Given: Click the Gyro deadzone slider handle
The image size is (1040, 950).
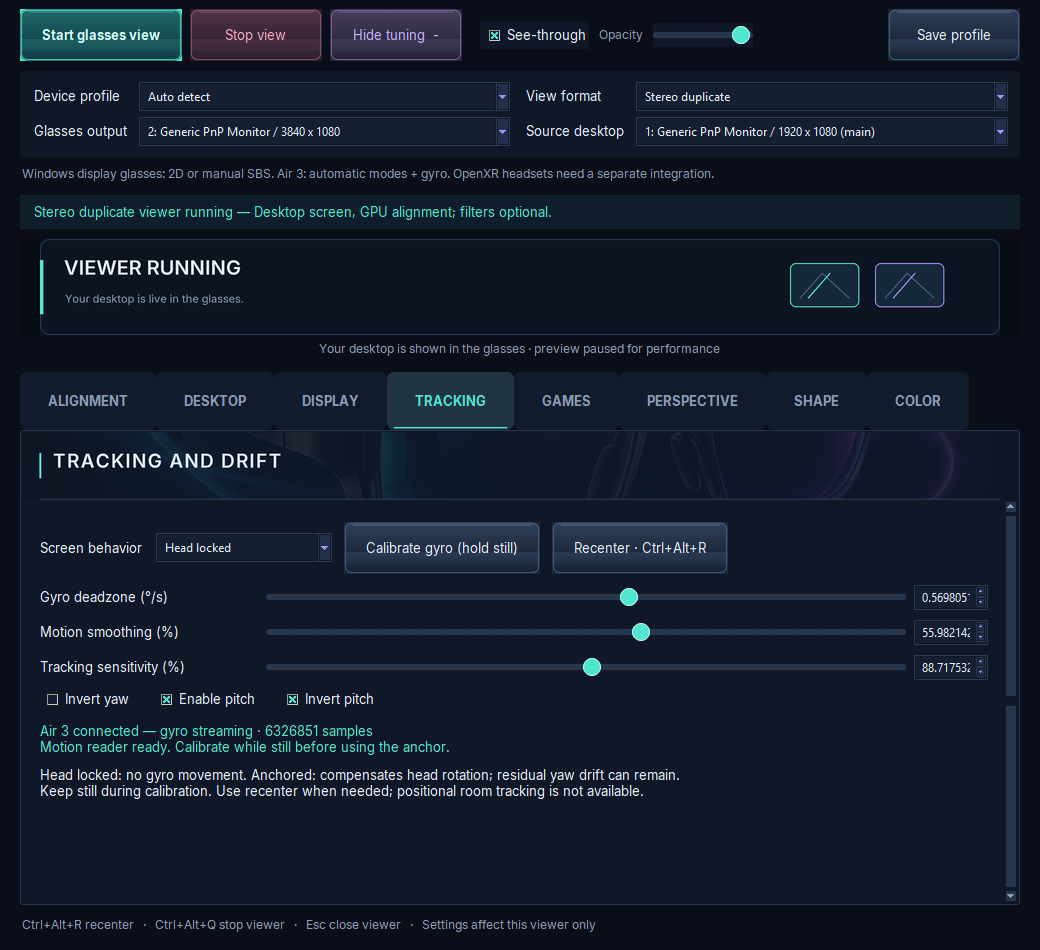Looking at the screenshot, I should 629,597.
